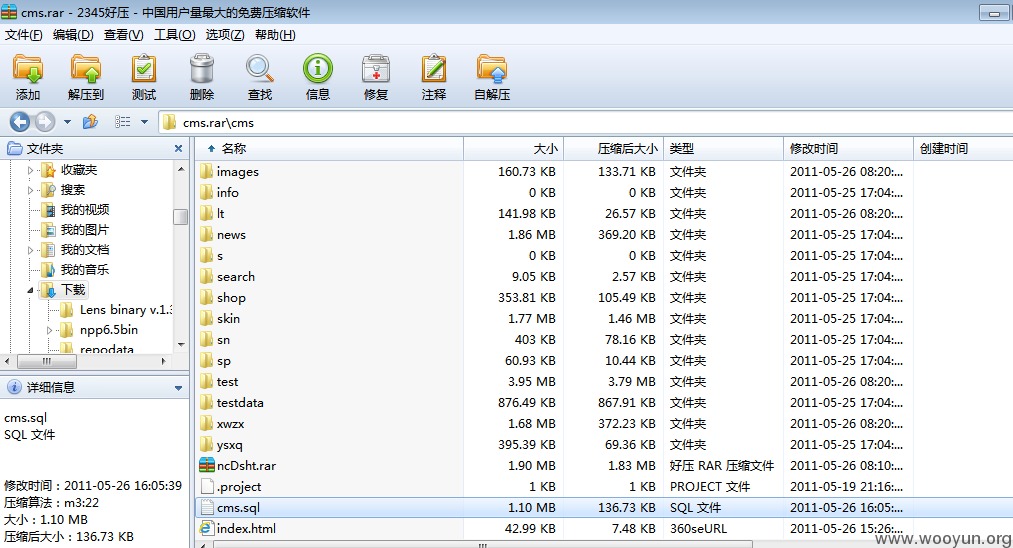This screenshot has height=548, width=1013.
Task: Open the view mode dropdown arrow
Action: point(144,121)
